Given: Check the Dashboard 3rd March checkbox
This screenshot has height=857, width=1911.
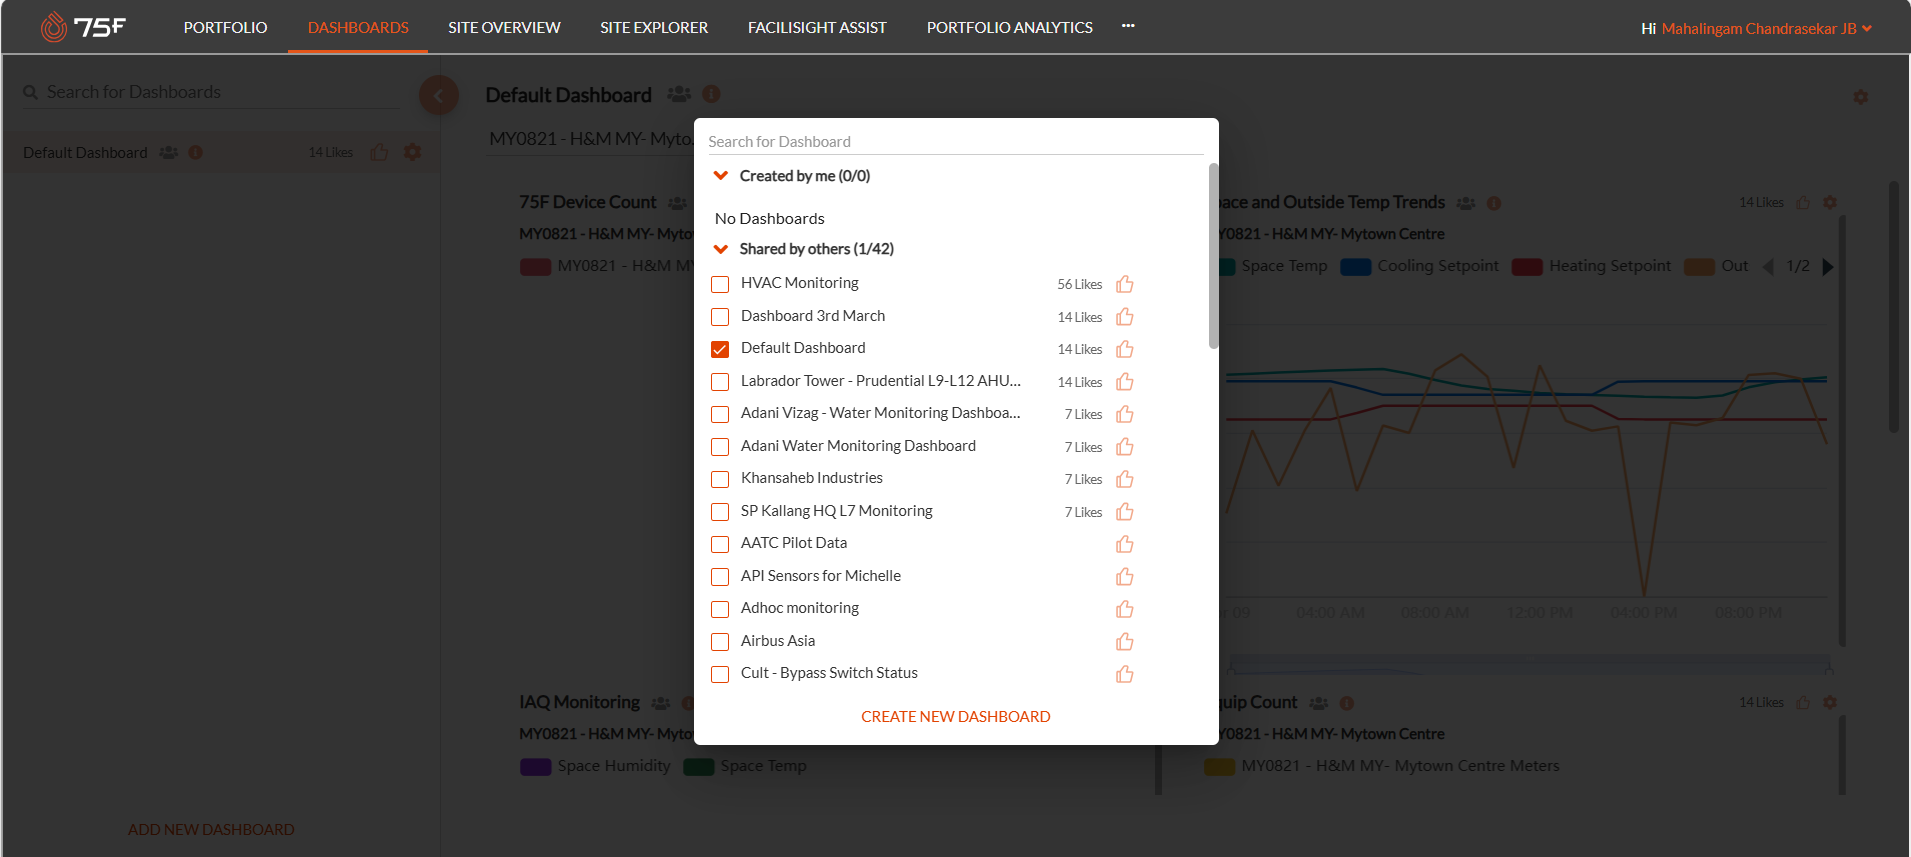Looking at the screenshot, I should click(720, 317).
